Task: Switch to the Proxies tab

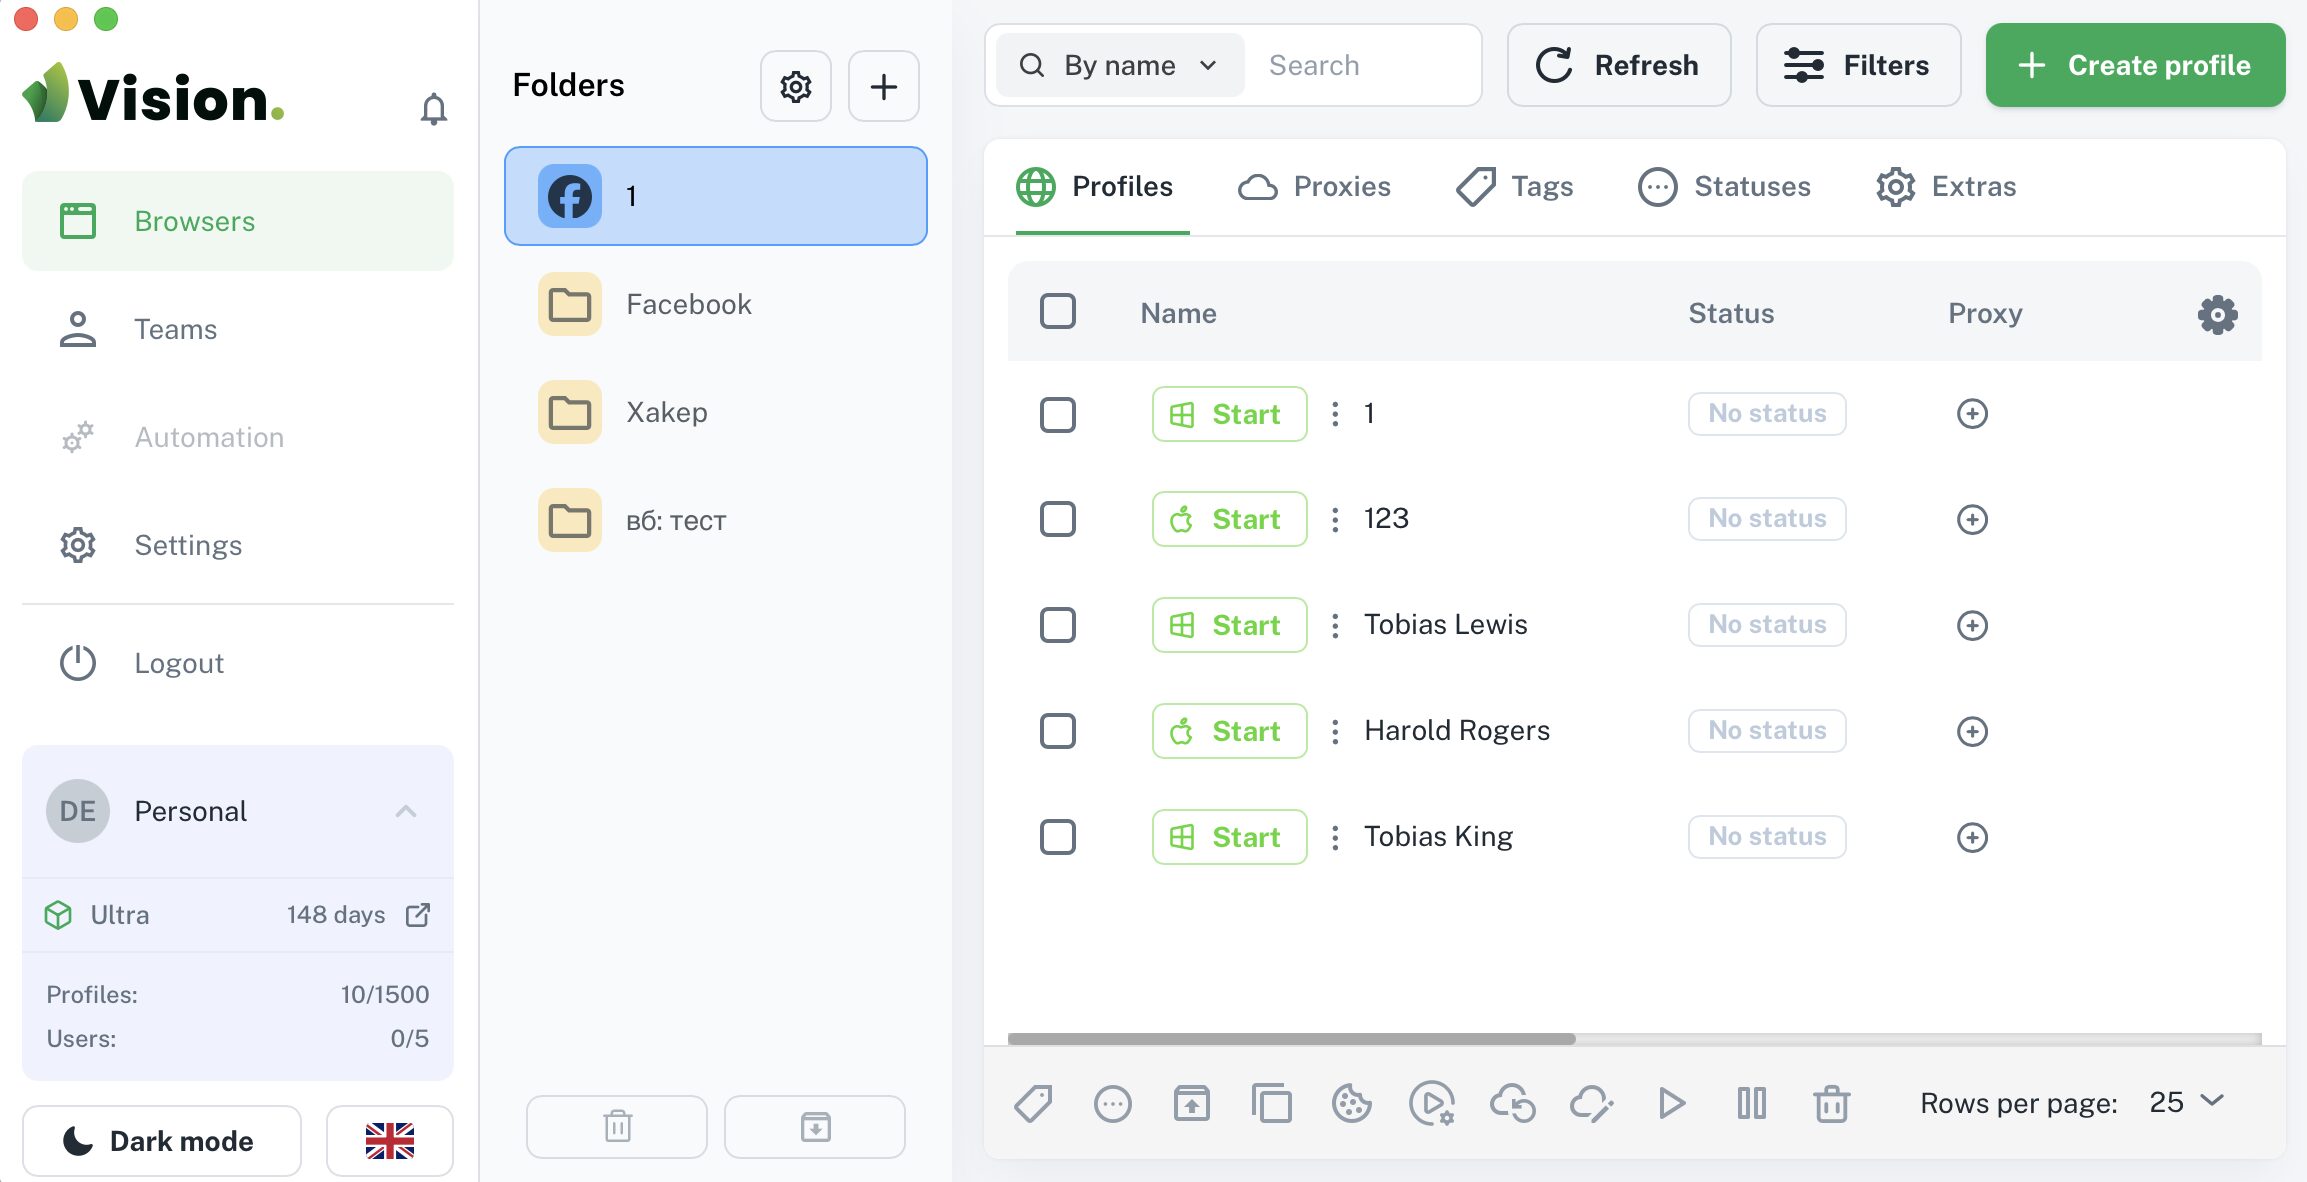Action: pos(1314,187)
